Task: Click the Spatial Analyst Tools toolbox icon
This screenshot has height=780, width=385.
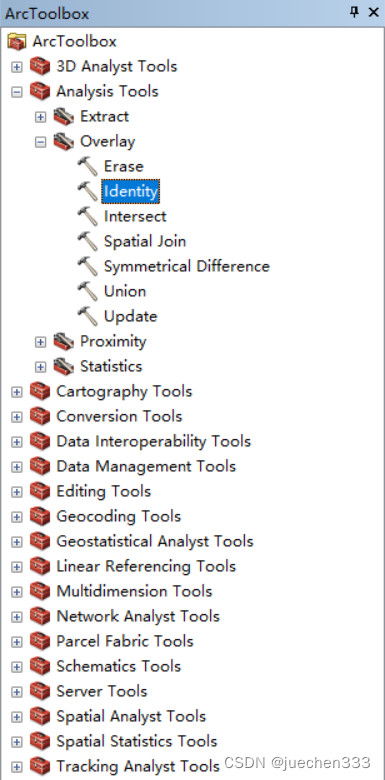Action: pos(40,716)
